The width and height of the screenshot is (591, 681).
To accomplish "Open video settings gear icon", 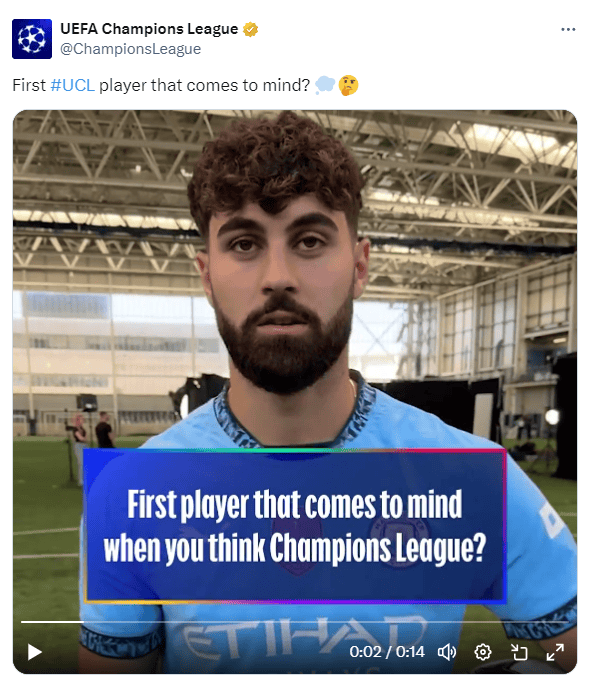I will [x=482, y=651].
